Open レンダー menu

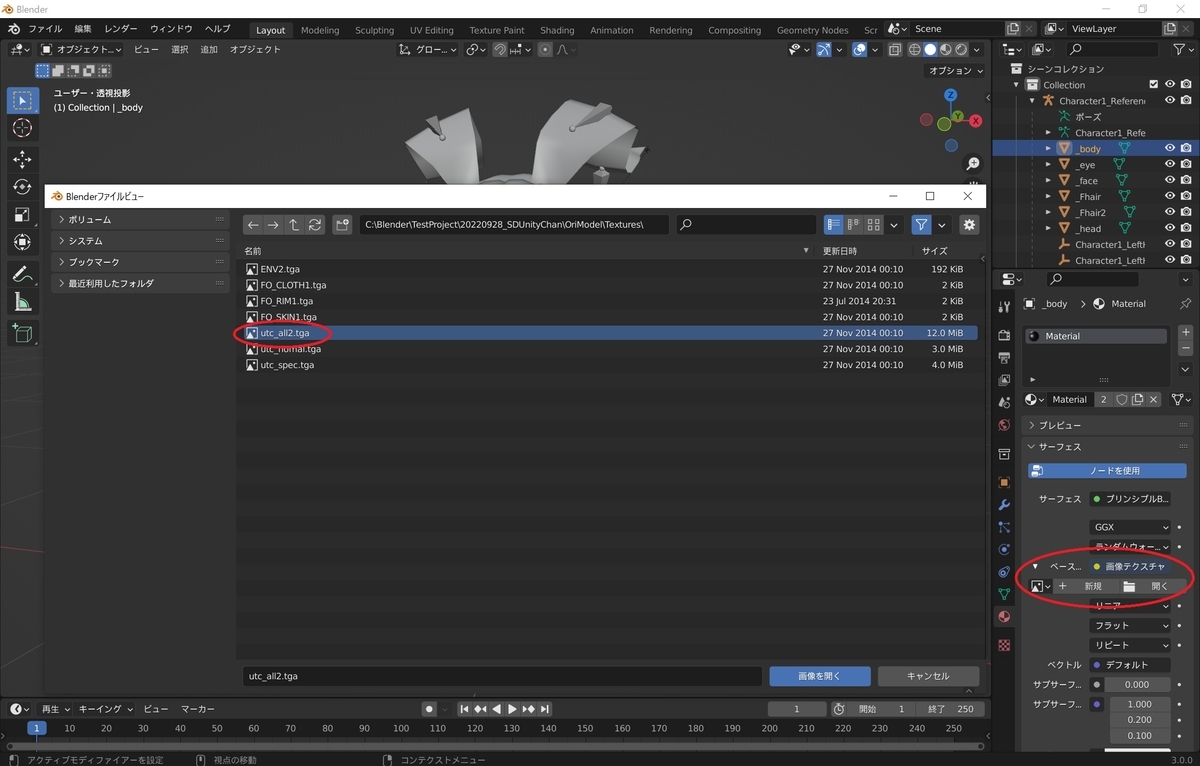(121, 29)
